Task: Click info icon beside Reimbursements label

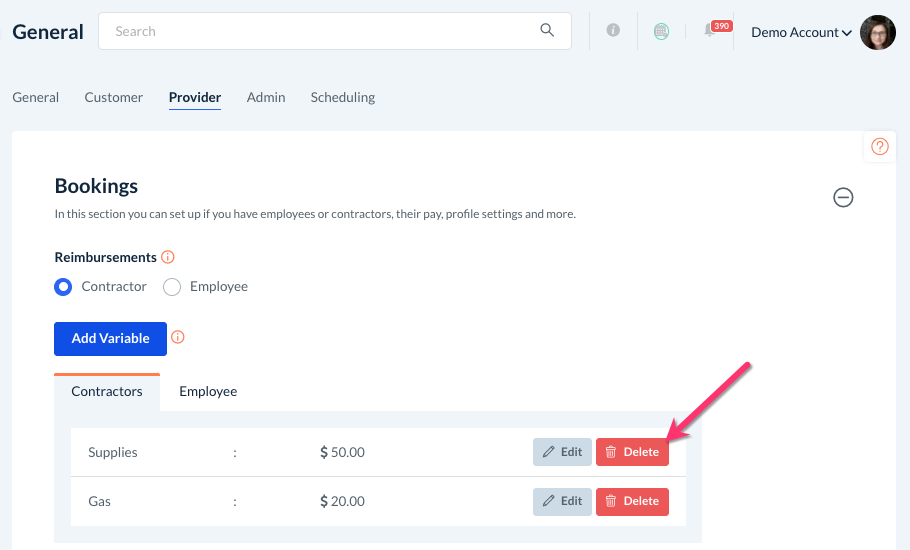Action: (x=168, y=257)
